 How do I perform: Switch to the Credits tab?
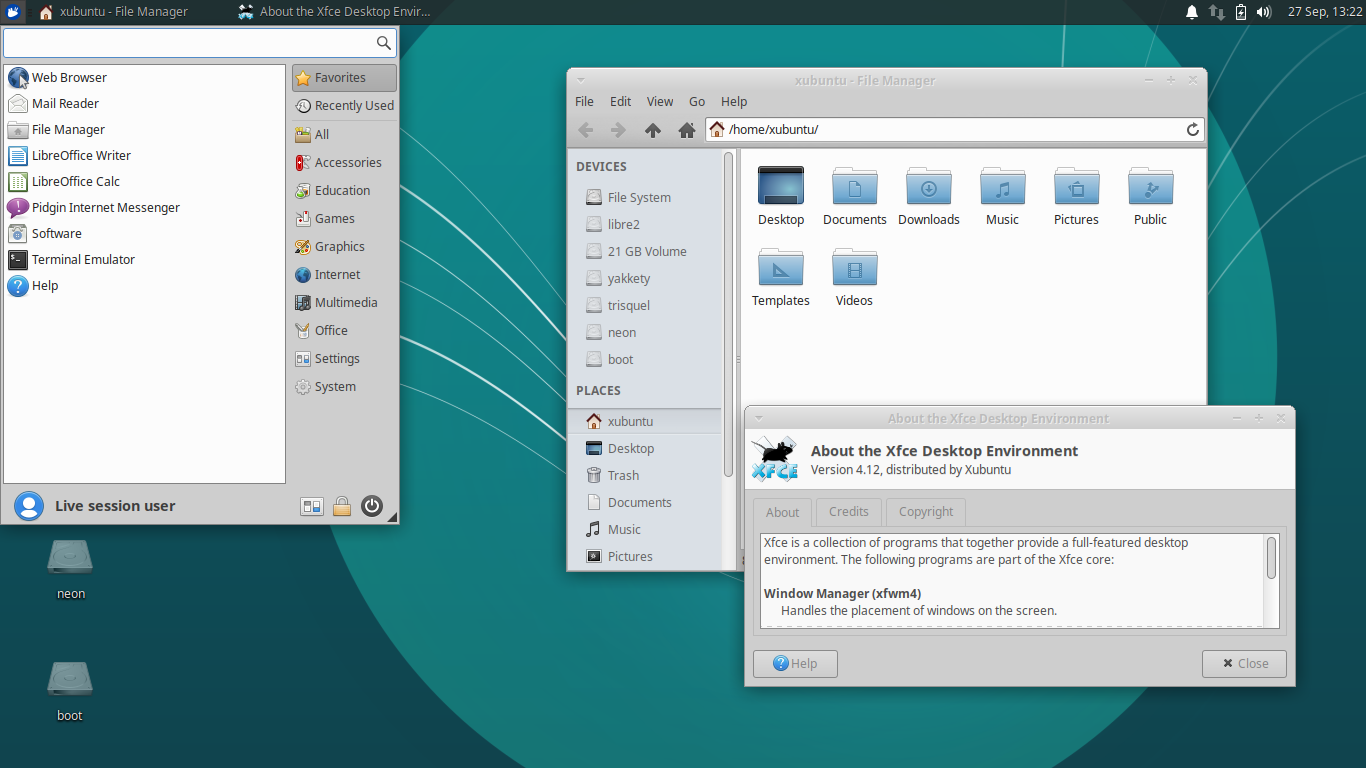[849, 511]
